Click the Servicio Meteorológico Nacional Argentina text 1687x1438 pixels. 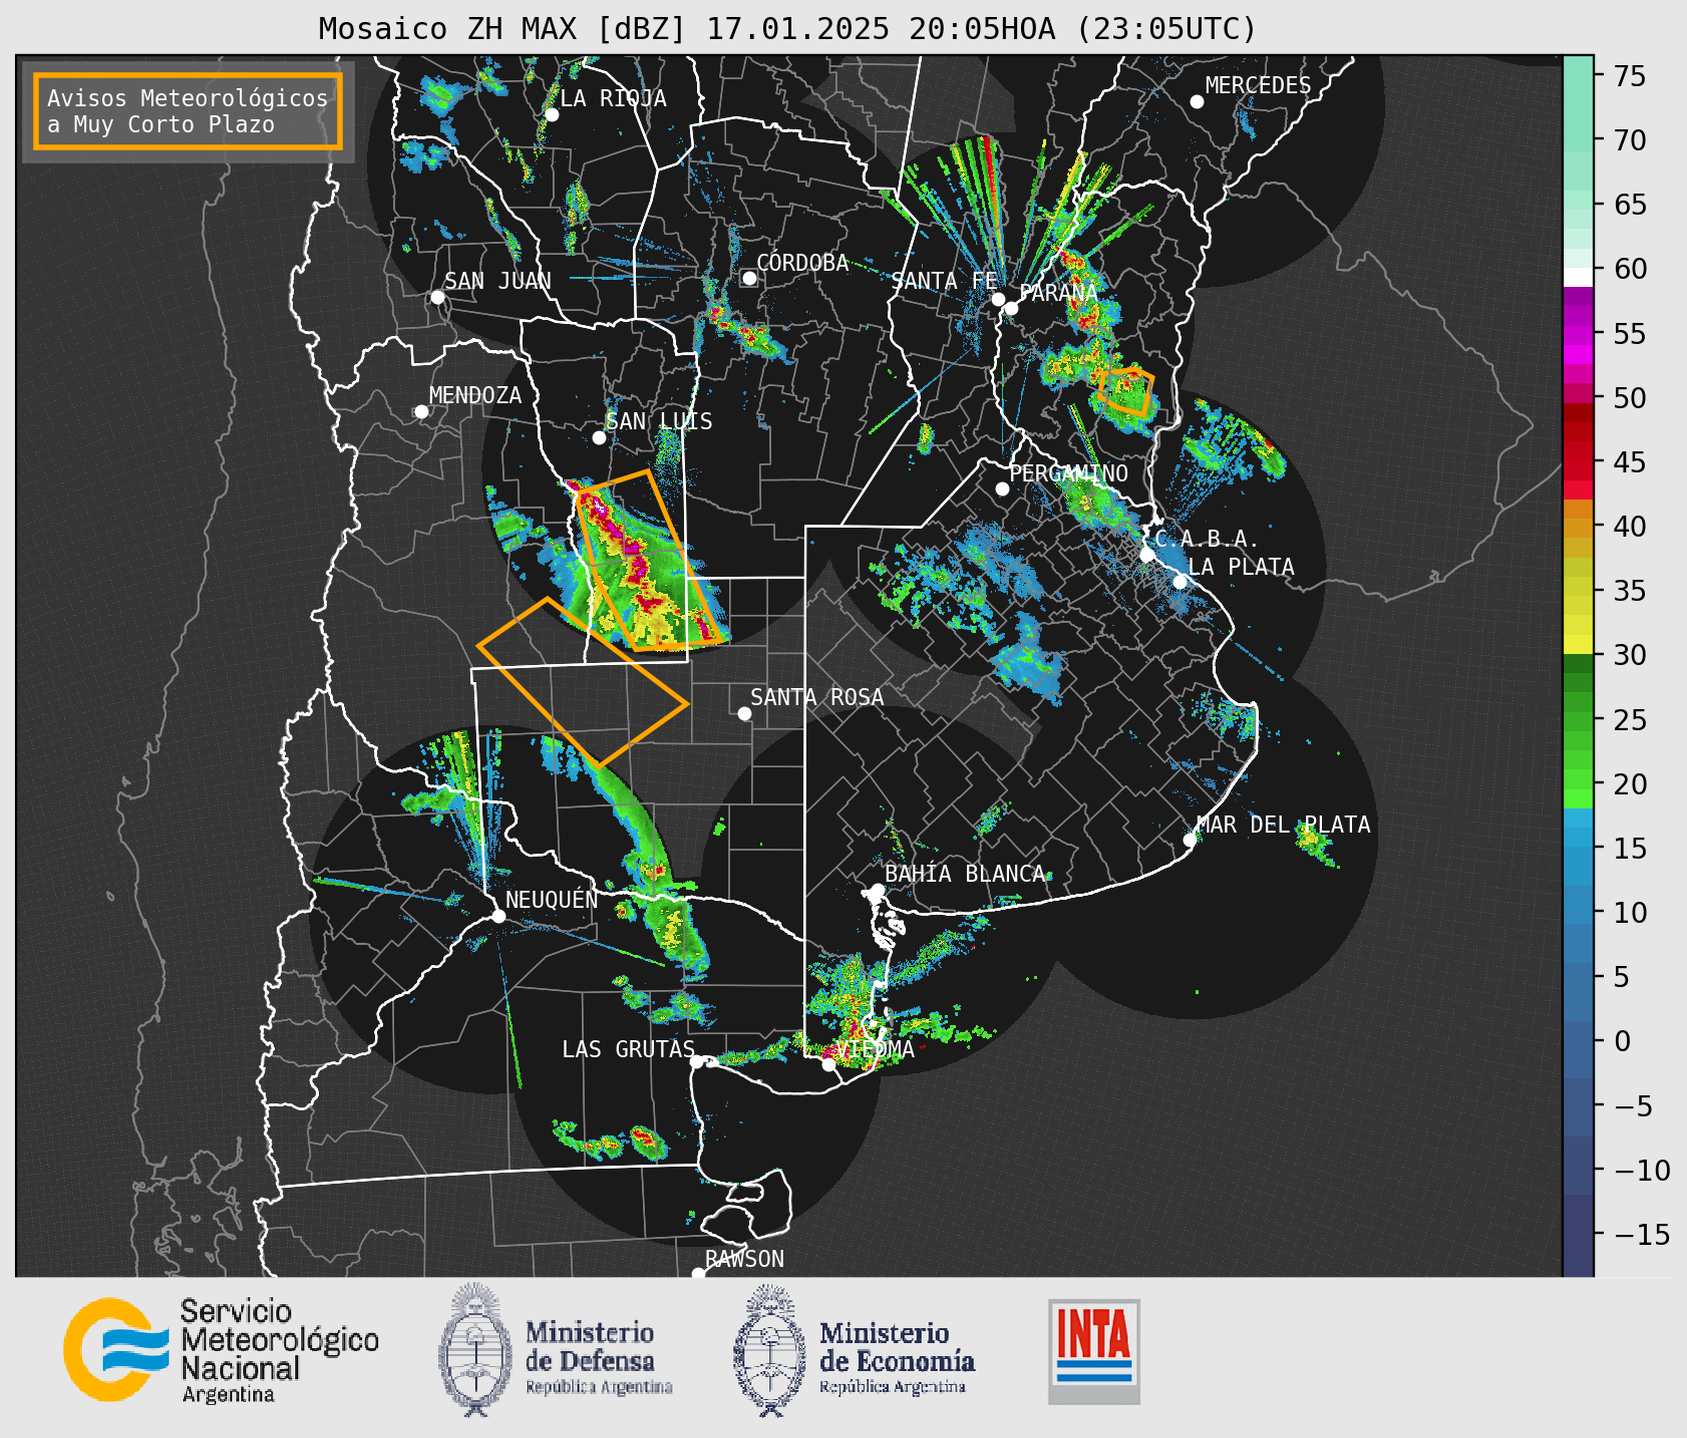[x=279, y=1351]
